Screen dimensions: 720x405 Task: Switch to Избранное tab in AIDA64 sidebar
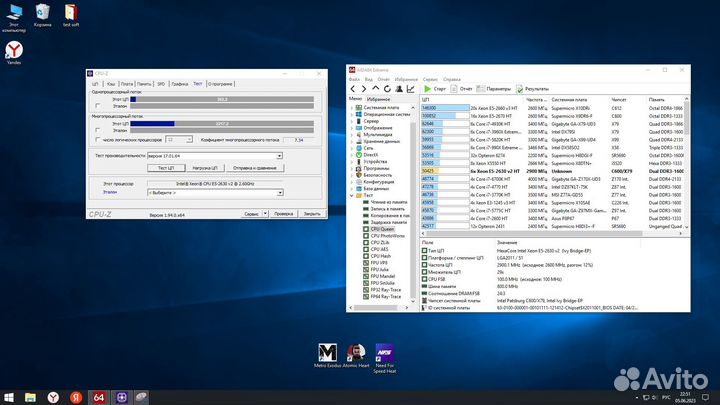(x=378, y=99)
